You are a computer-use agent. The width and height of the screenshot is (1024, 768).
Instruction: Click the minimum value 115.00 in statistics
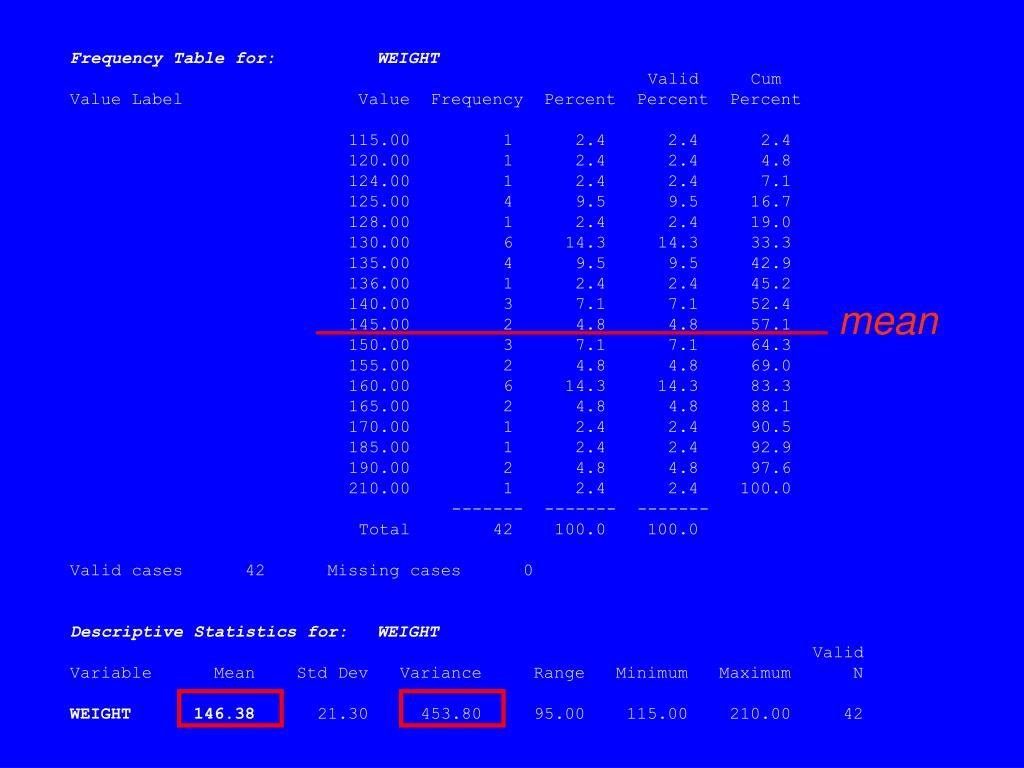coord(657,714)
